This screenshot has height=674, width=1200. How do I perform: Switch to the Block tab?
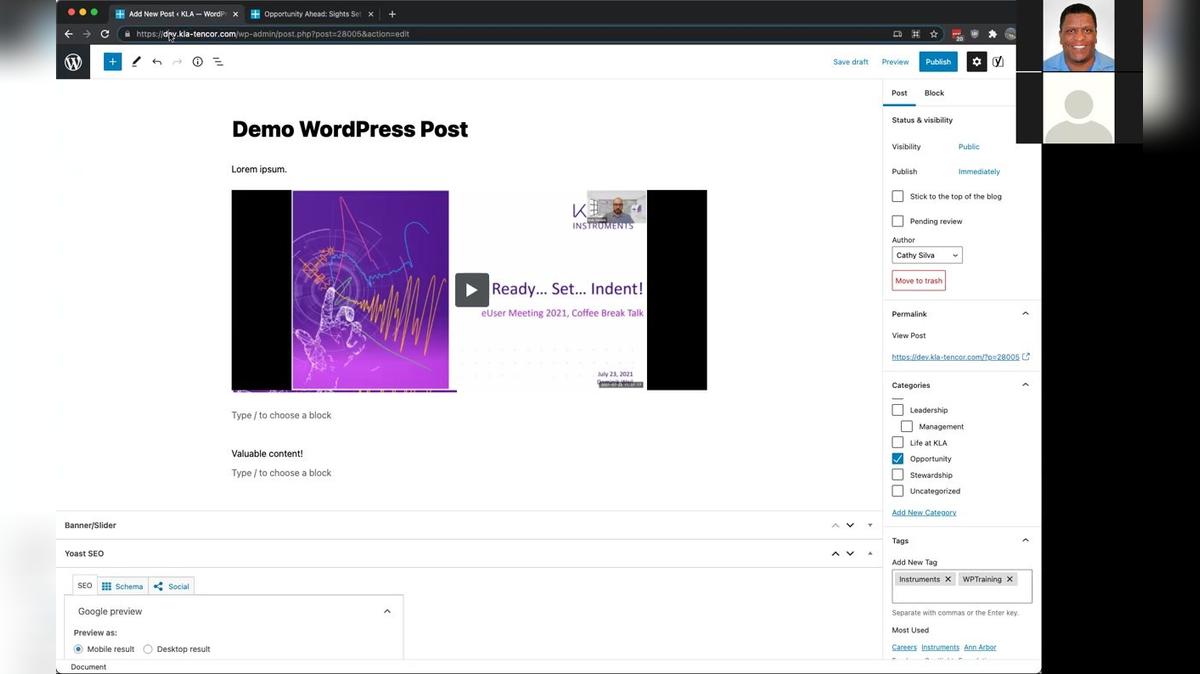[x=934, y=93]
